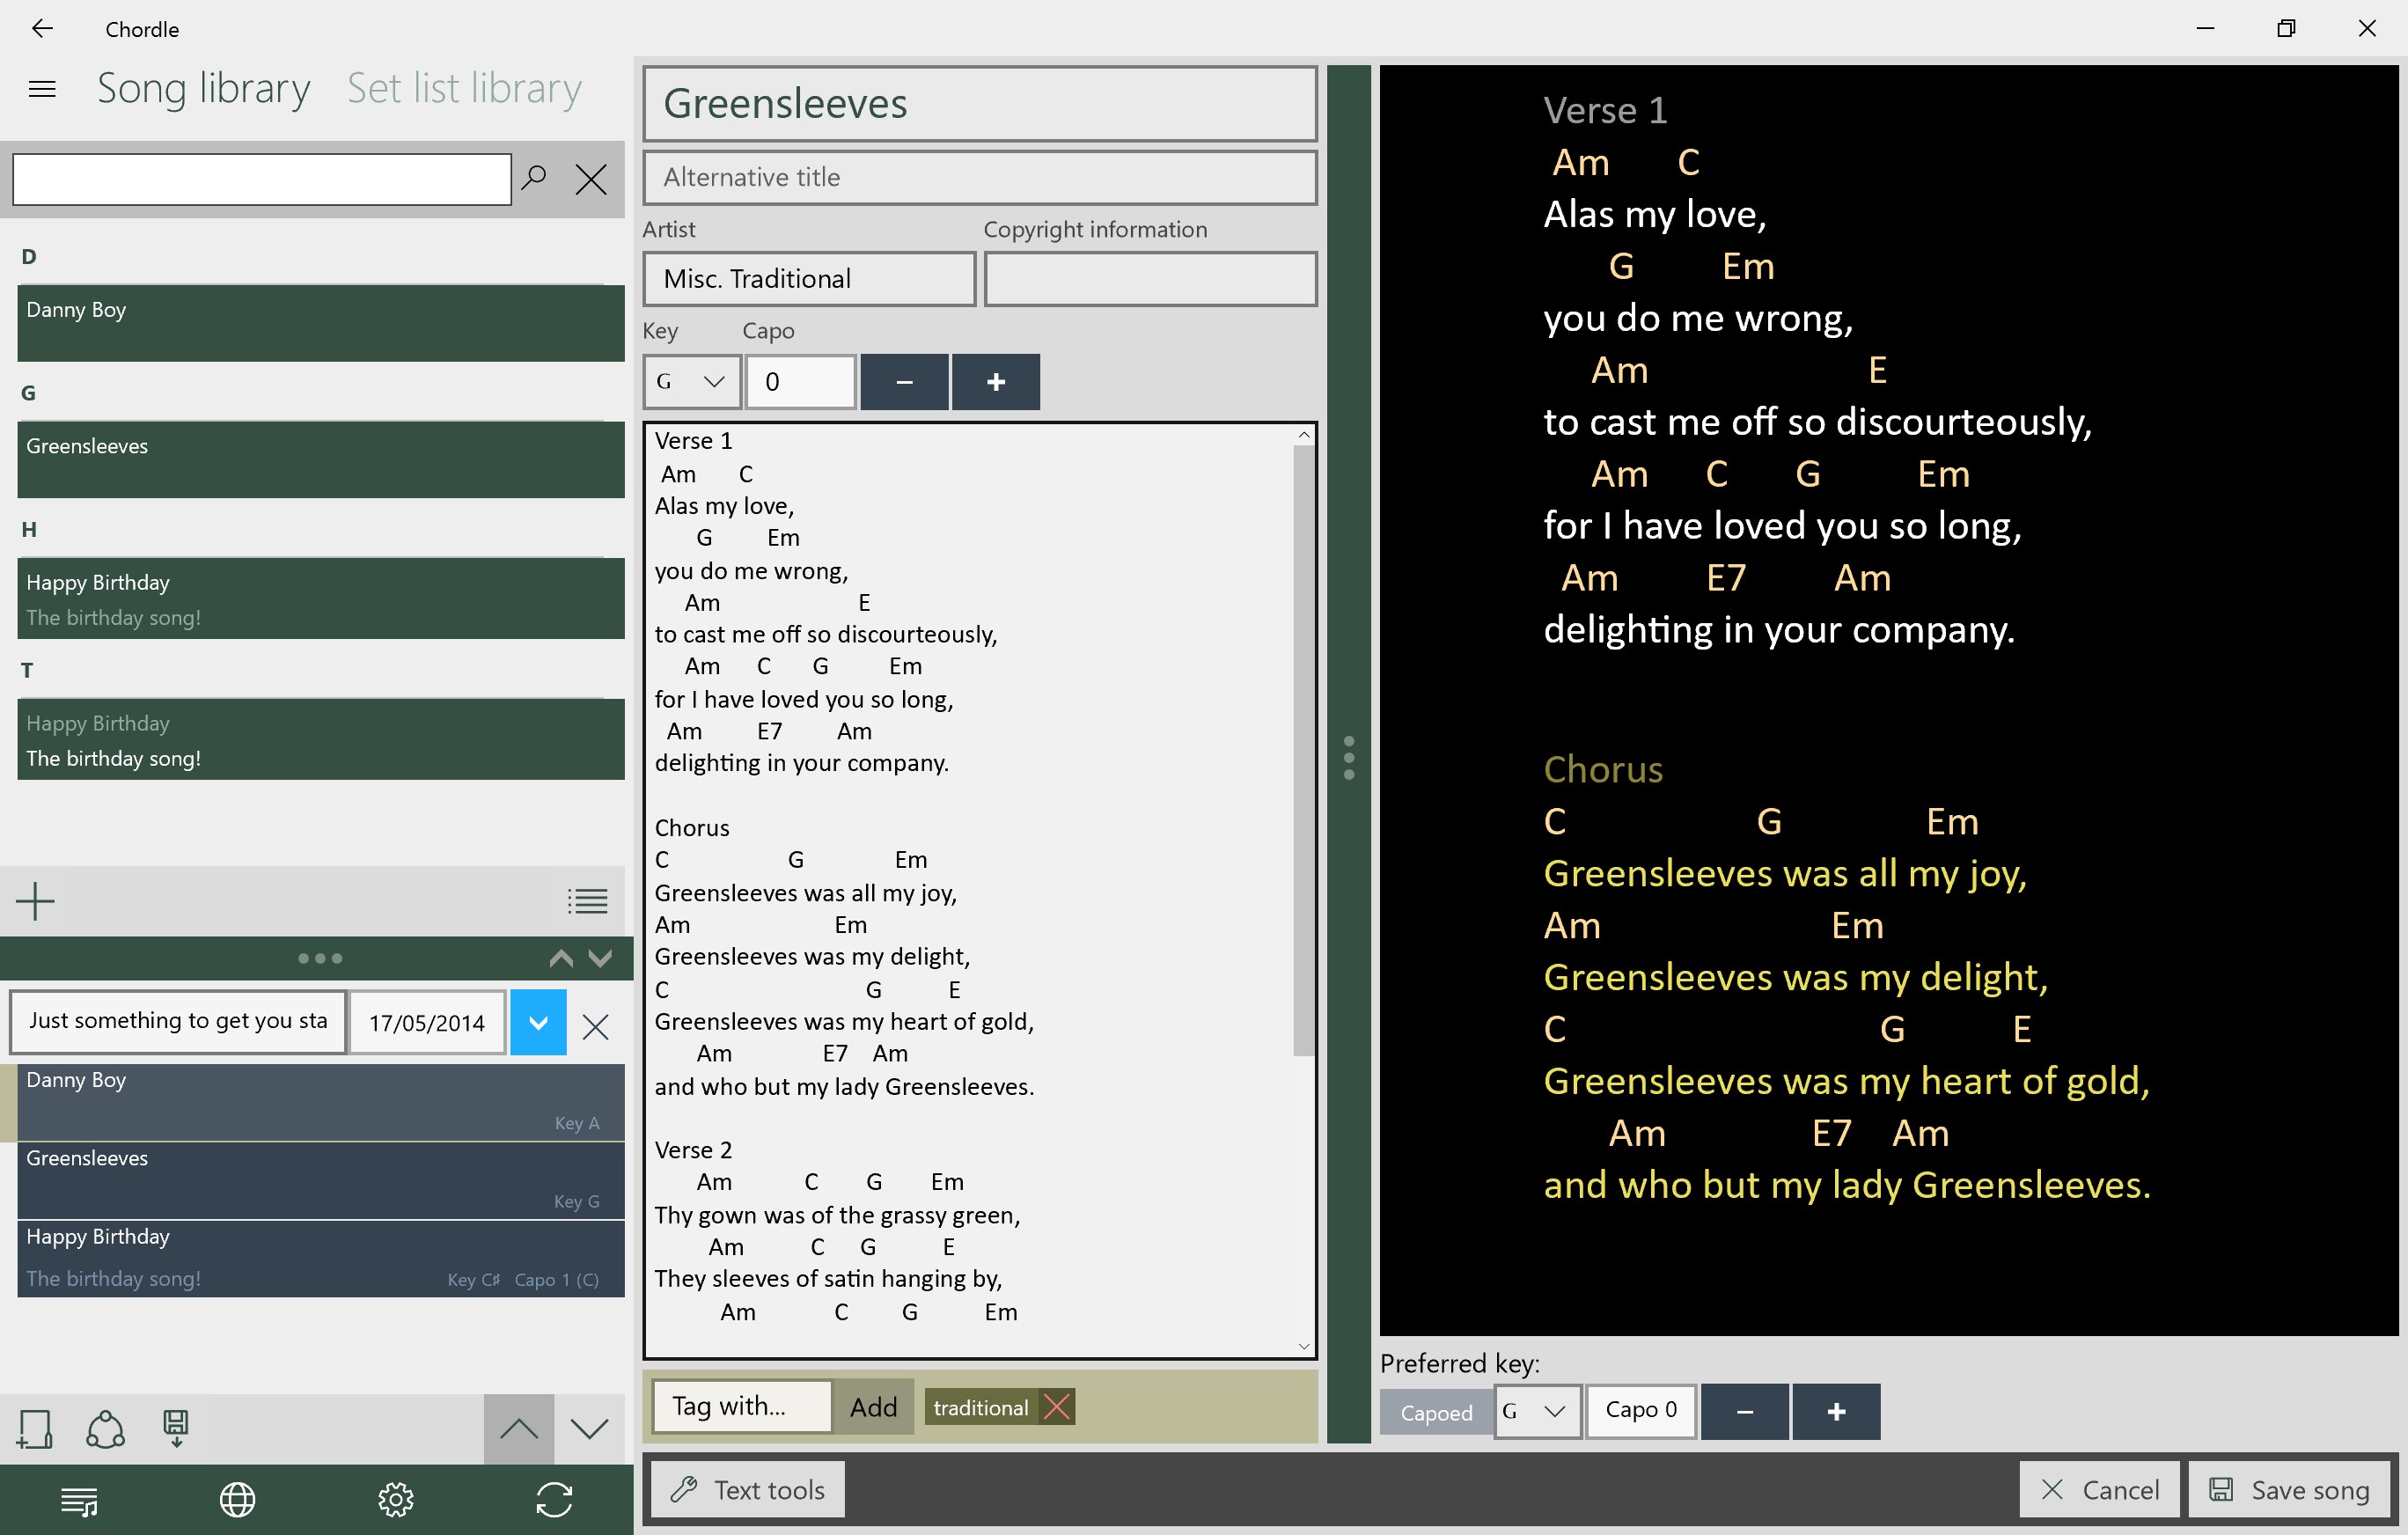Select the Song library tab
Screen dimensions: 2408x1535
pos(203,89)
